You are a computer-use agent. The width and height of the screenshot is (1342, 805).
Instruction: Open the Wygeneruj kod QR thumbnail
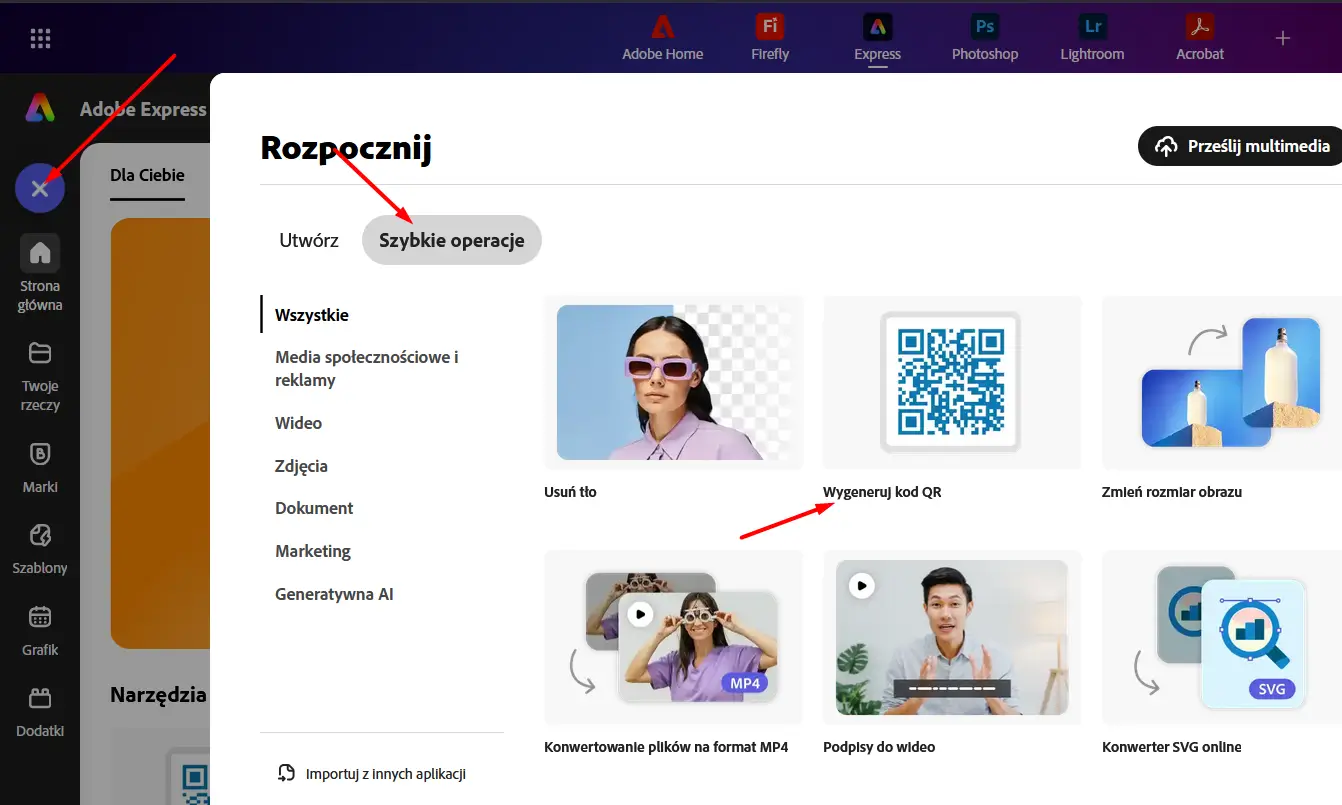[x=951, y=382]
